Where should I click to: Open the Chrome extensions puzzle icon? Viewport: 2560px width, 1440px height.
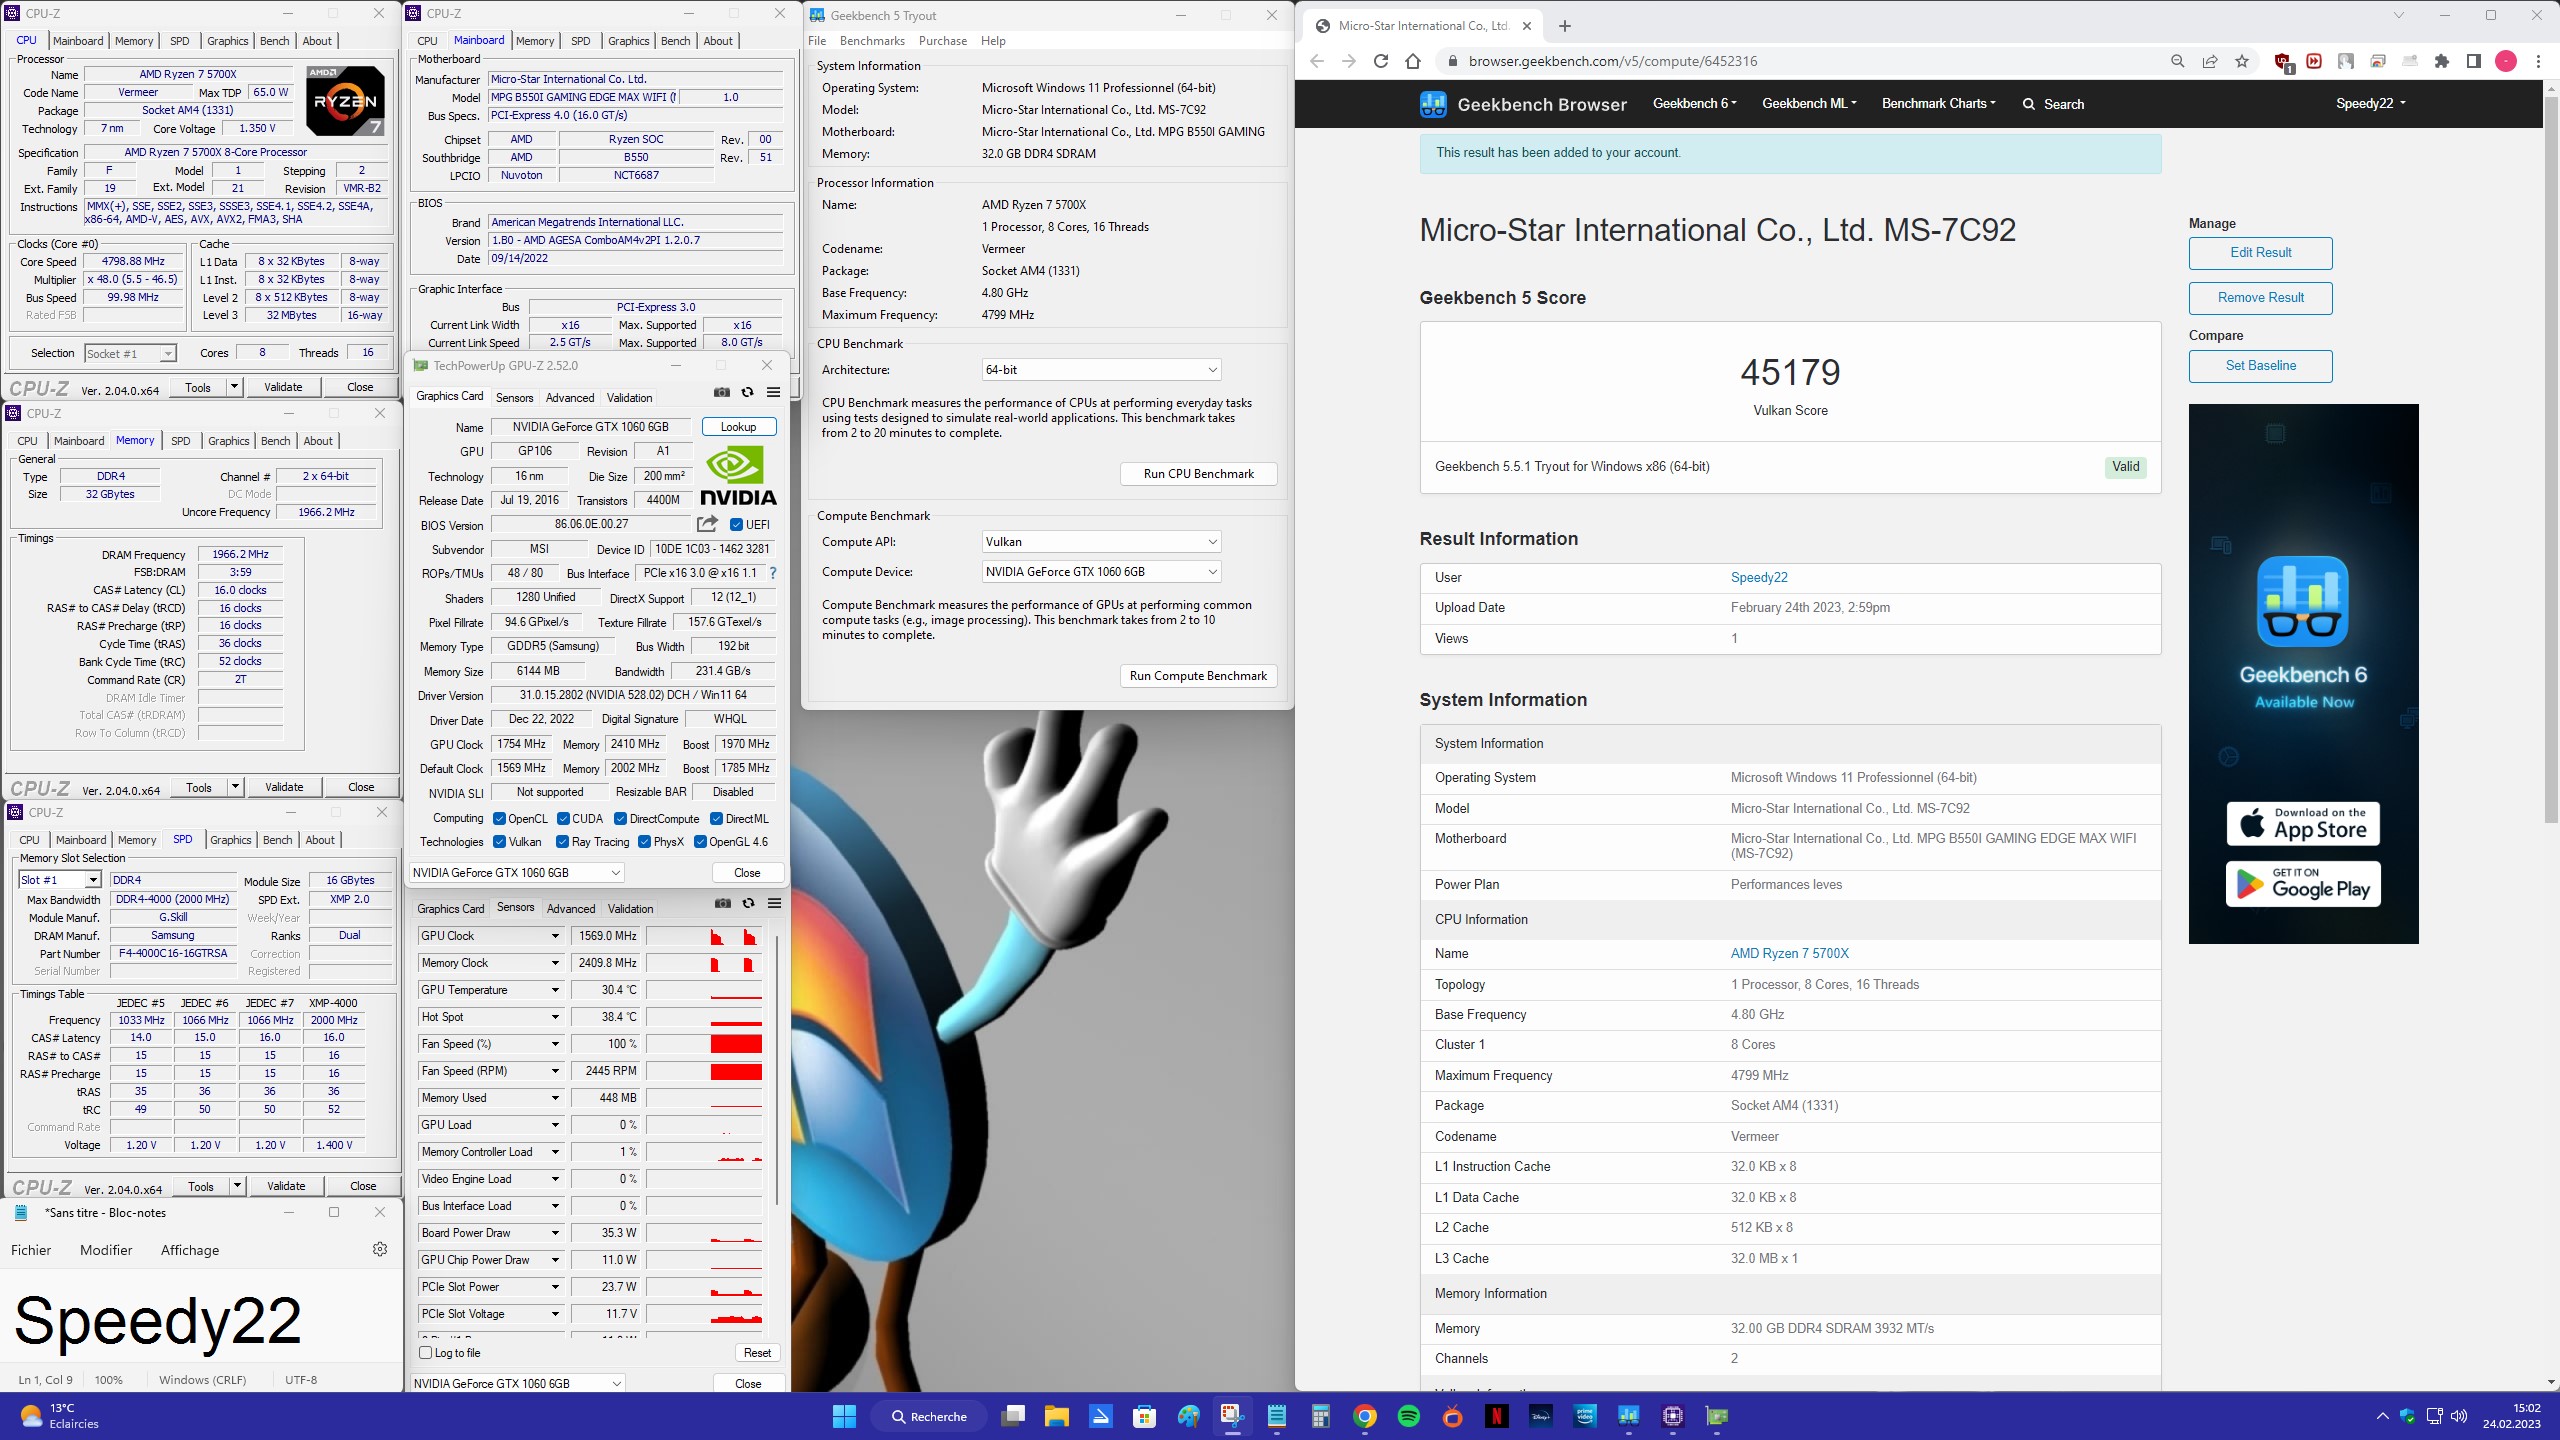tap(2442, 61)
